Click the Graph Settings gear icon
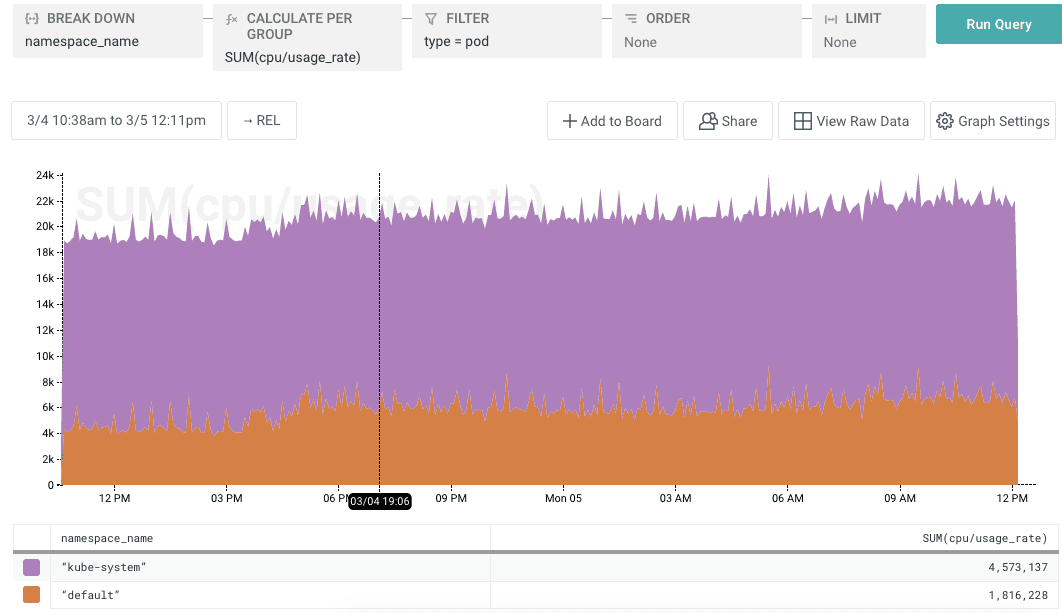 (x=944, y=121)
